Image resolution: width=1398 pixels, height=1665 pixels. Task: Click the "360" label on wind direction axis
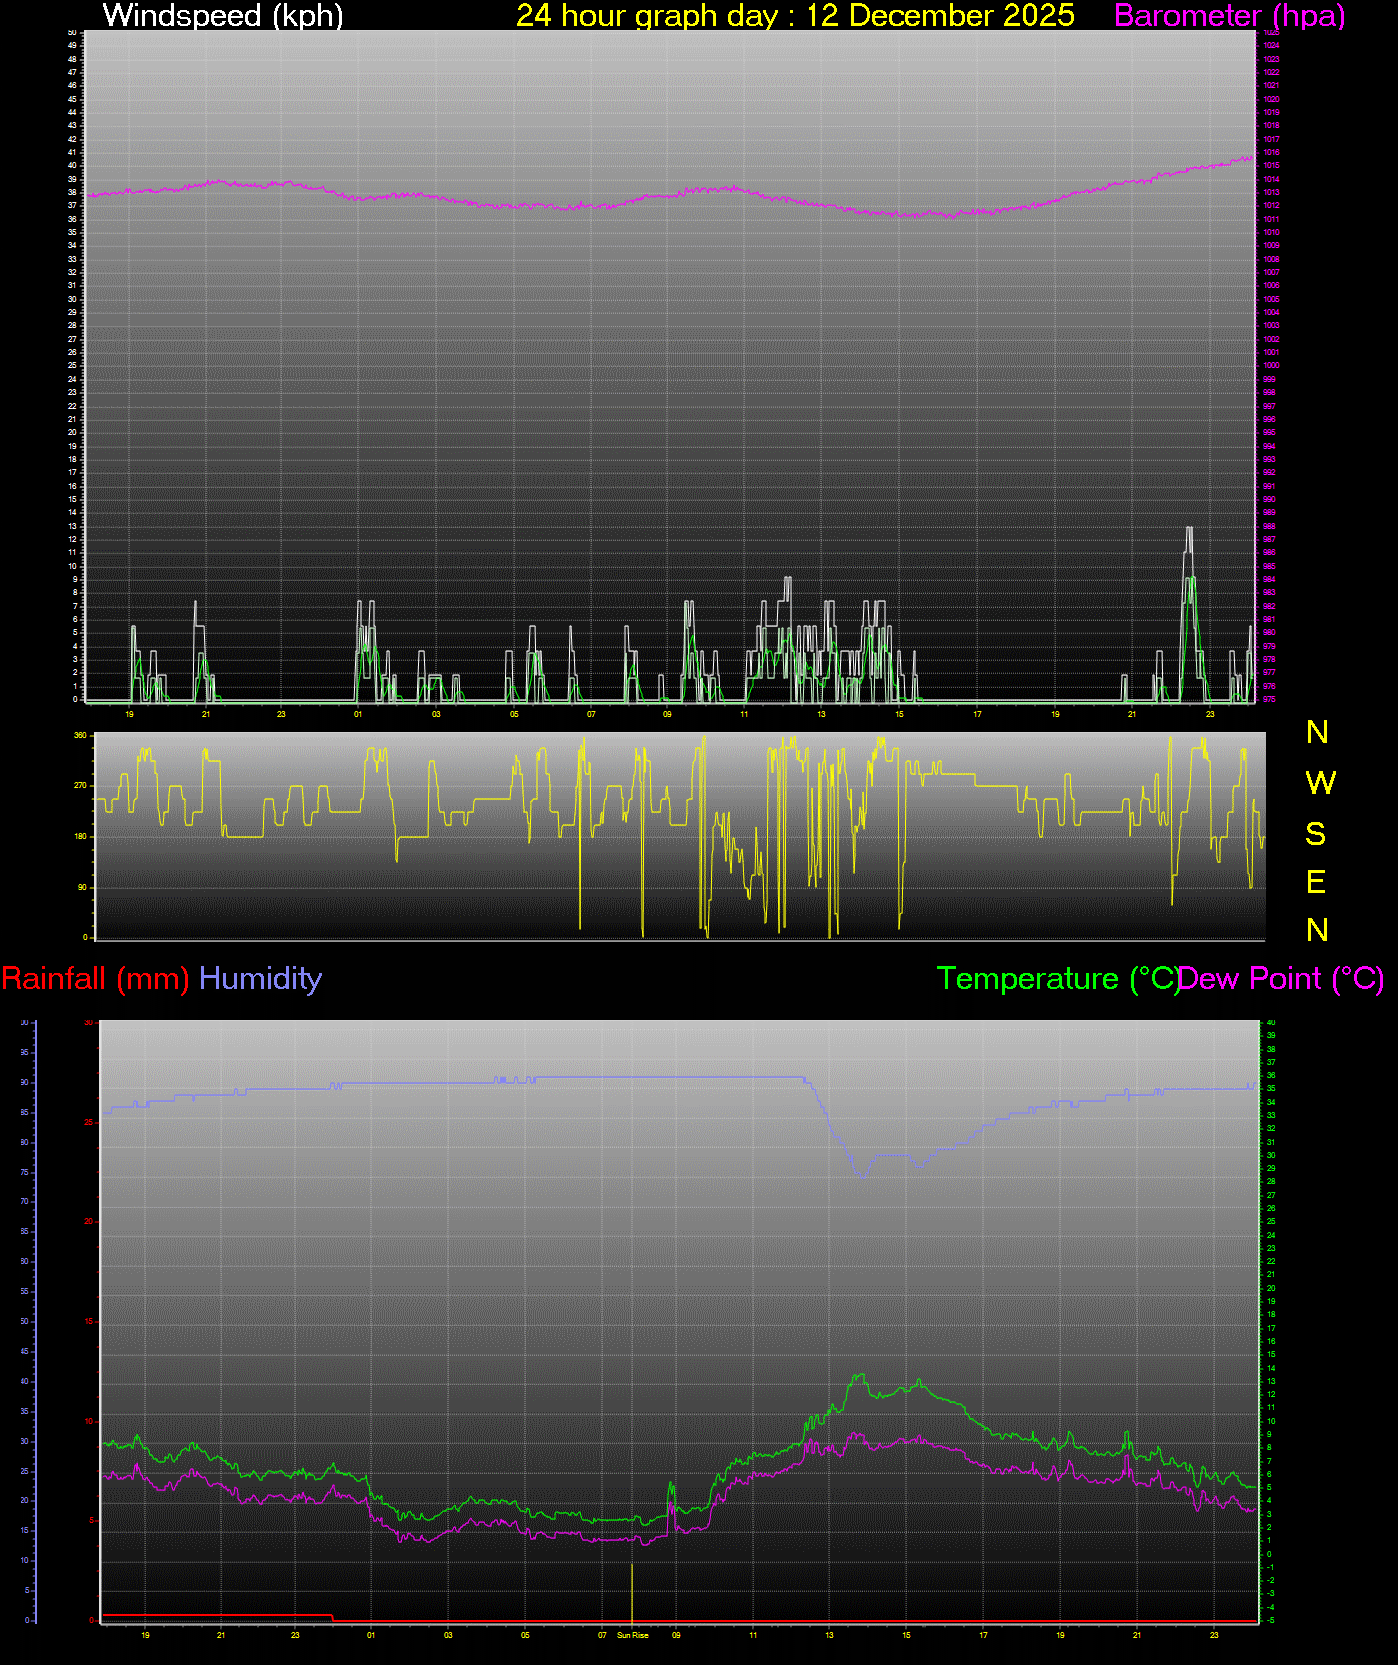pyautogui.click(x=80, y=736)
